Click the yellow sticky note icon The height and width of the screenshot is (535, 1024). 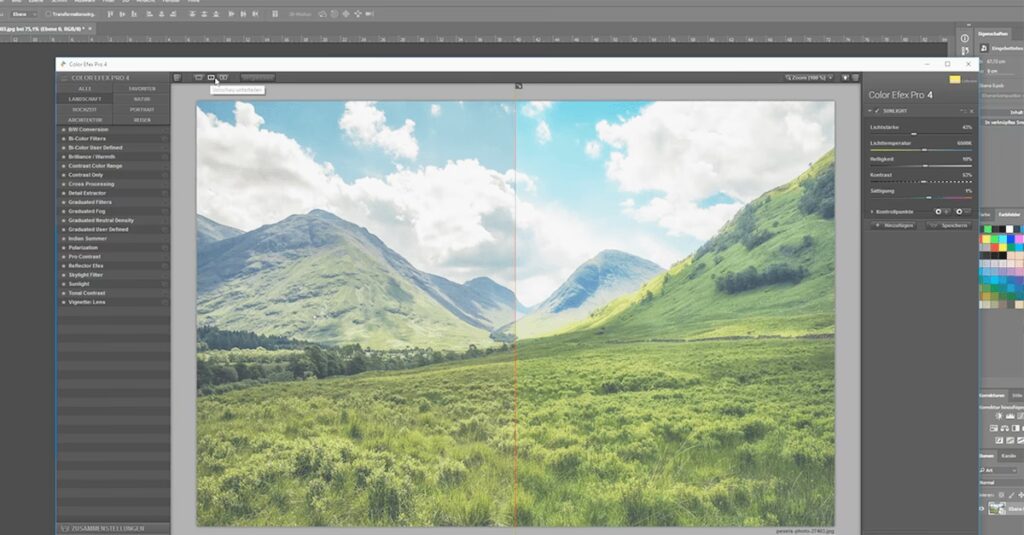pyautogui.click(x=955, y=80)
